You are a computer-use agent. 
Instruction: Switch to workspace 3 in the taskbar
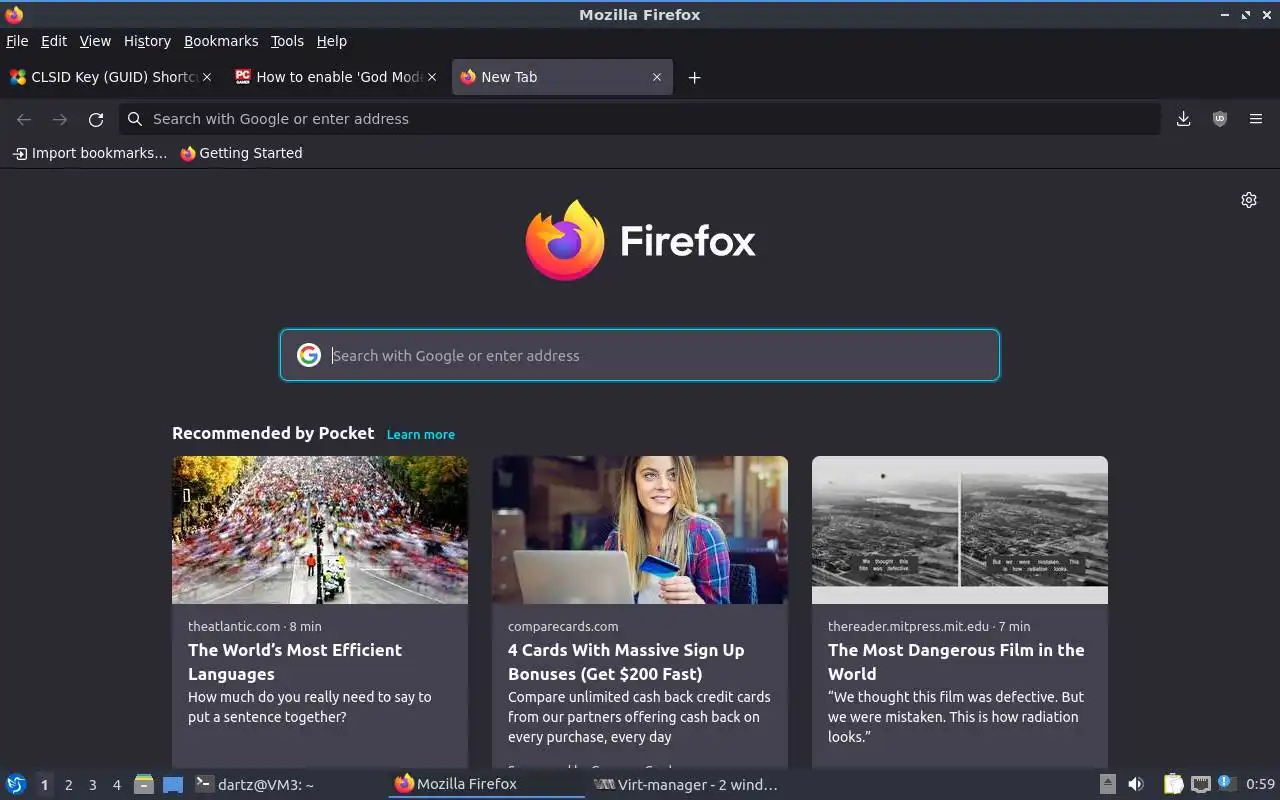pyautogui.click(x=92, y=785)
